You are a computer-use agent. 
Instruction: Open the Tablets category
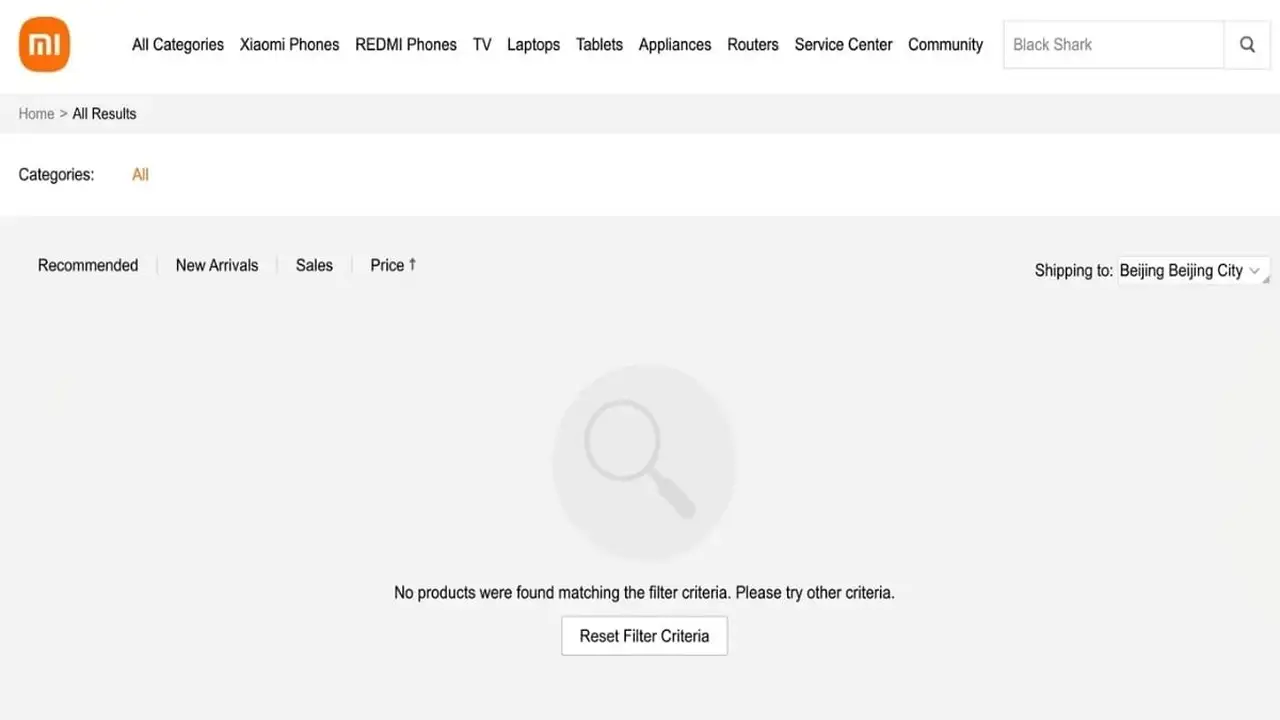coord(599,45)
